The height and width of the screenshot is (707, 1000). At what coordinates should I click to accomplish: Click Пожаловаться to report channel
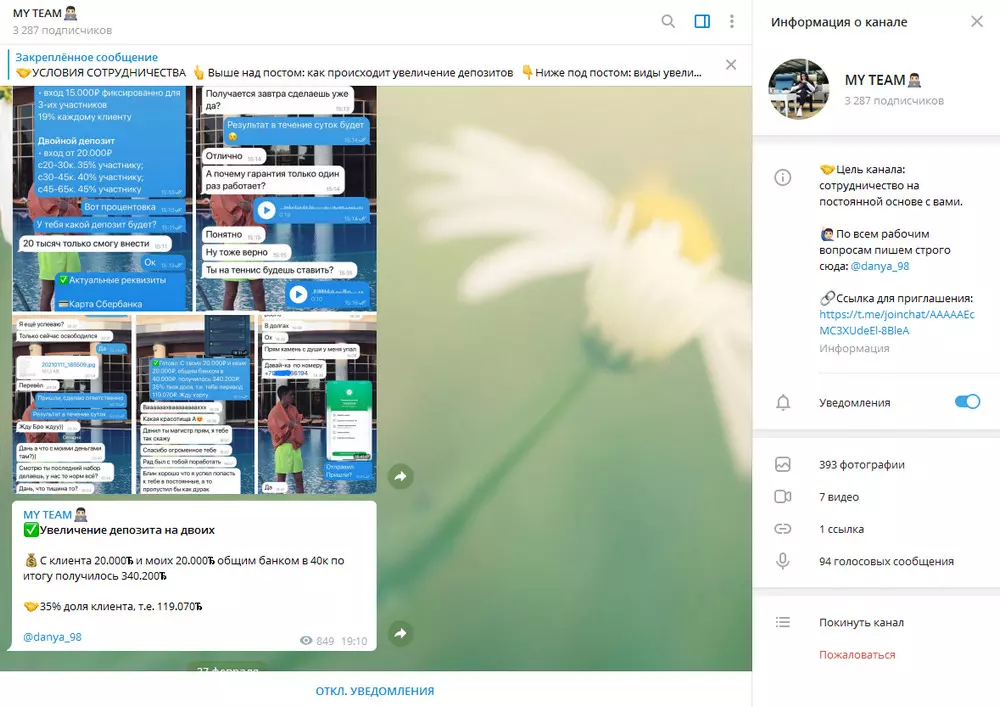point(857,655)
